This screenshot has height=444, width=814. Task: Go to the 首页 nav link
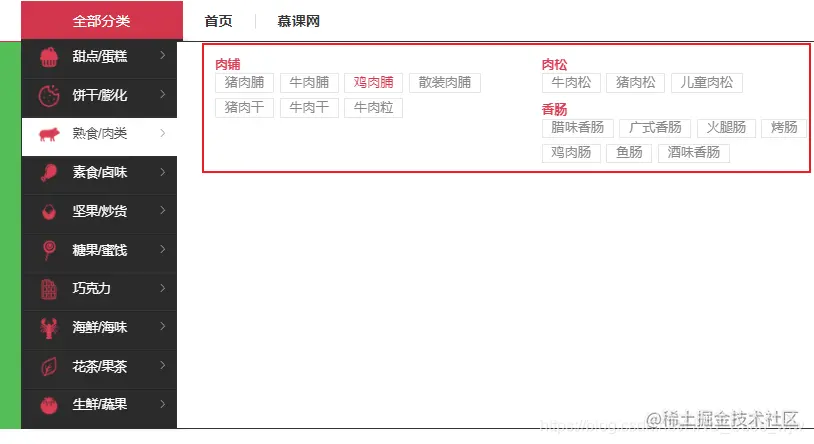point(218,21)
